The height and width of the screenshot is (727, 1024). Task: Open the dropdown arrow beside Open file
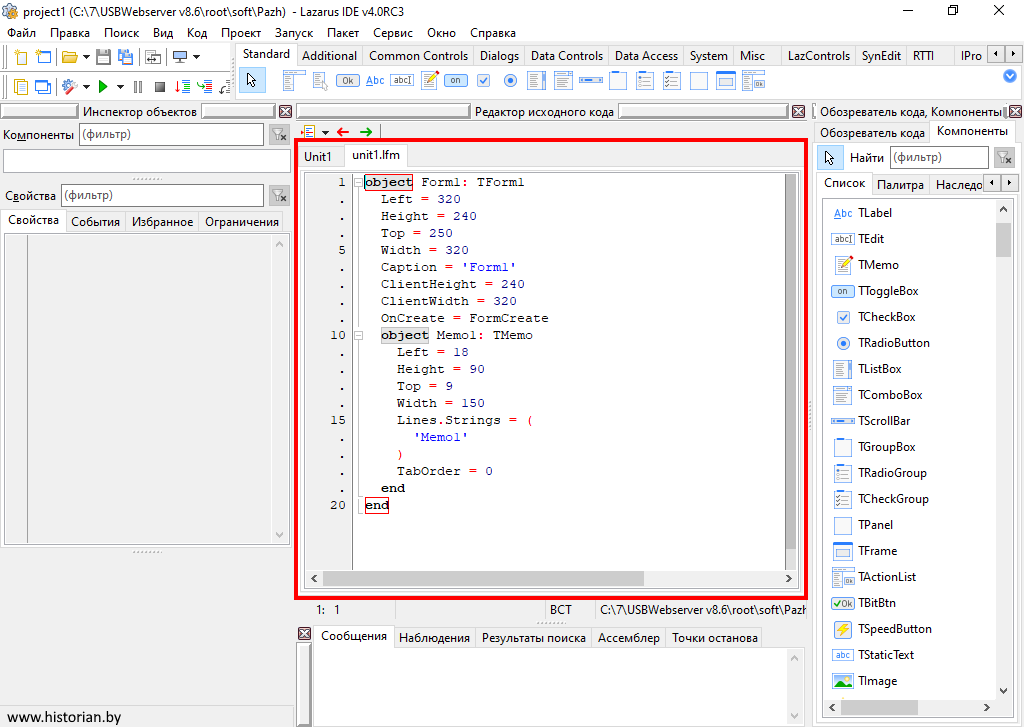tap(86, 57)
